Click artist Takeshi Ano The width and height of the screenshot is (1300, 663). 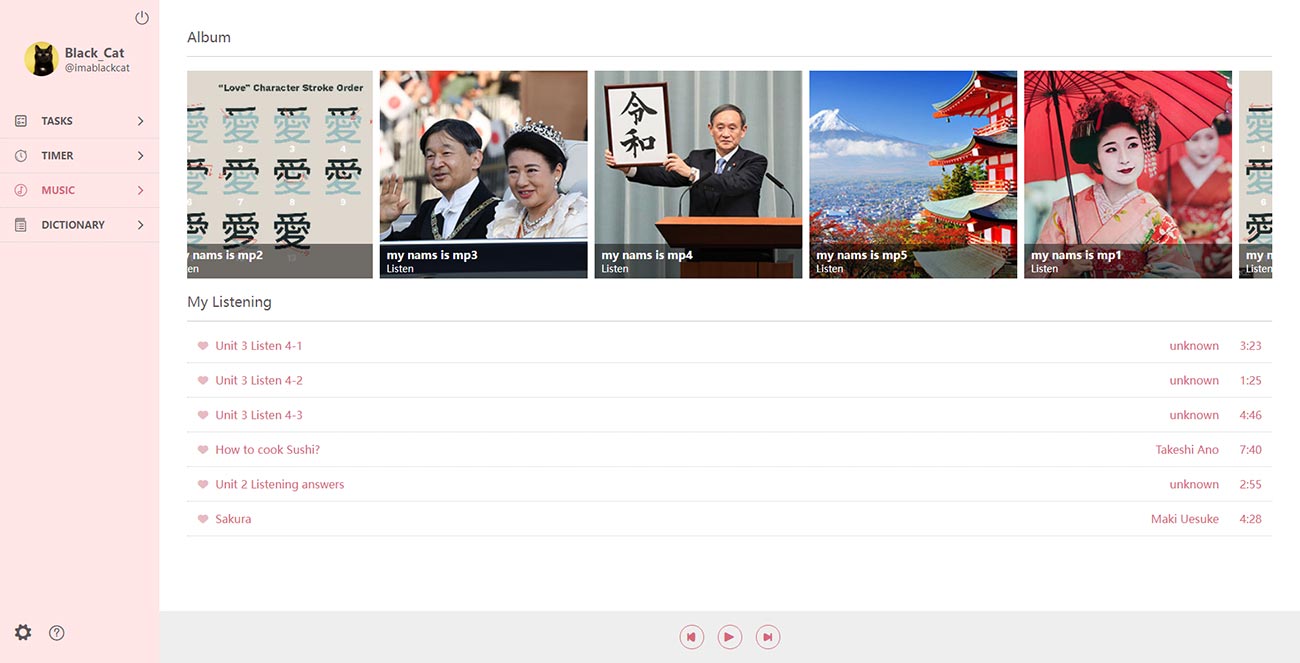(1187, 450)
